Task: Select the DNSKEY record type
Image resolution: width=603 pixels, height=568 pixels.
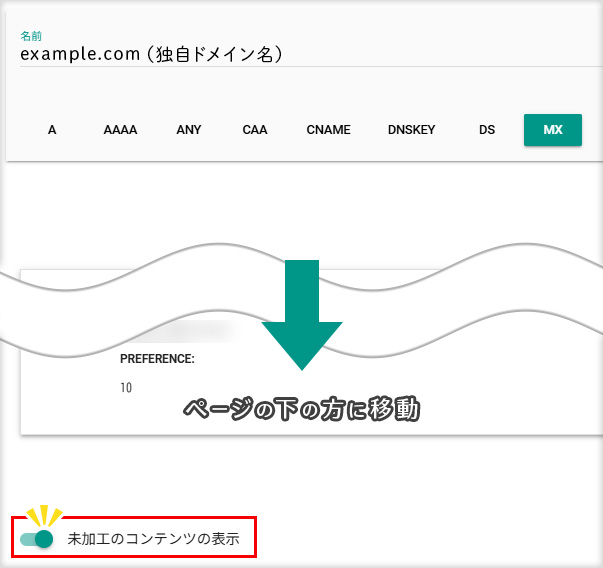Action: (411, 130)
